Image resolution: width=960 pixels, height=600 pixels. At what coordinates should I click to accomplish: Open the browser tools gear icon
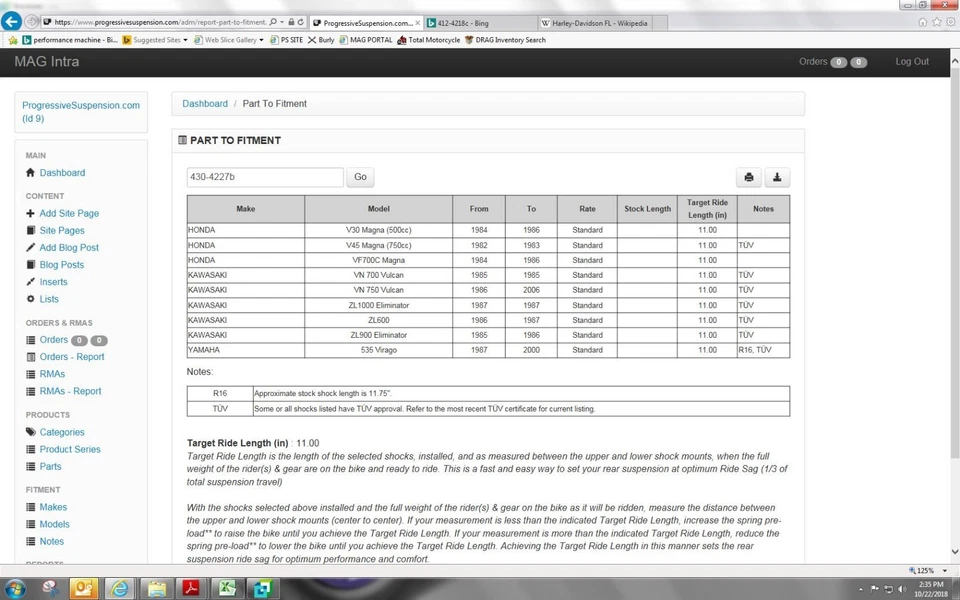(951, 22)
